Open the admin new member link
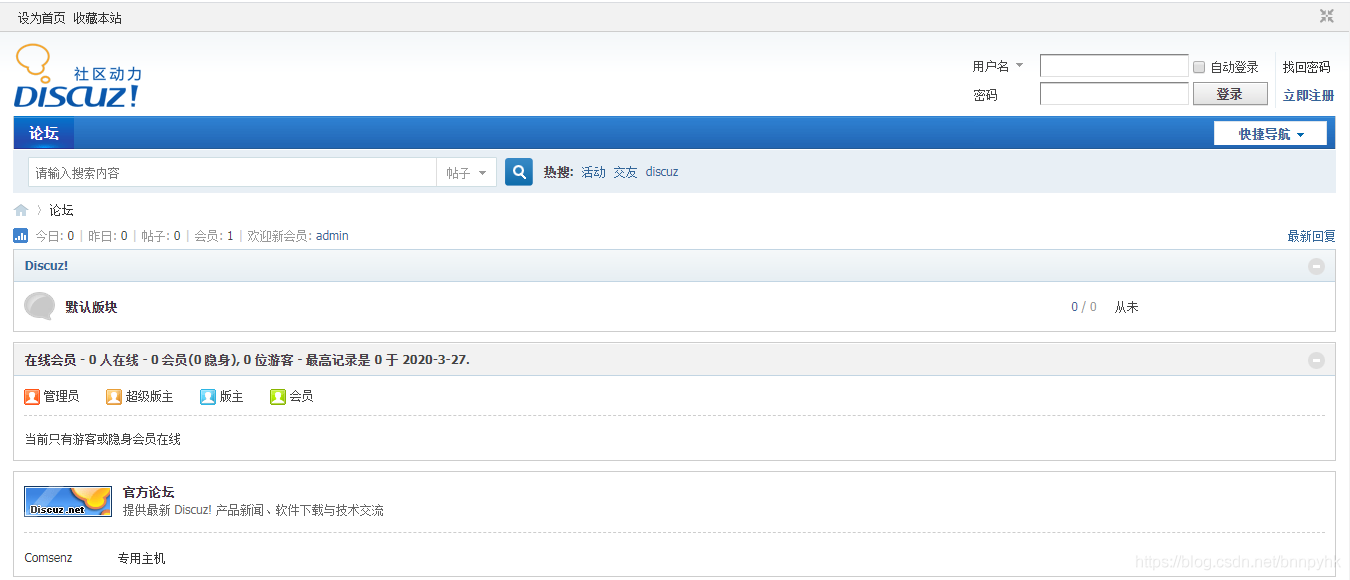 click(332, 236)
